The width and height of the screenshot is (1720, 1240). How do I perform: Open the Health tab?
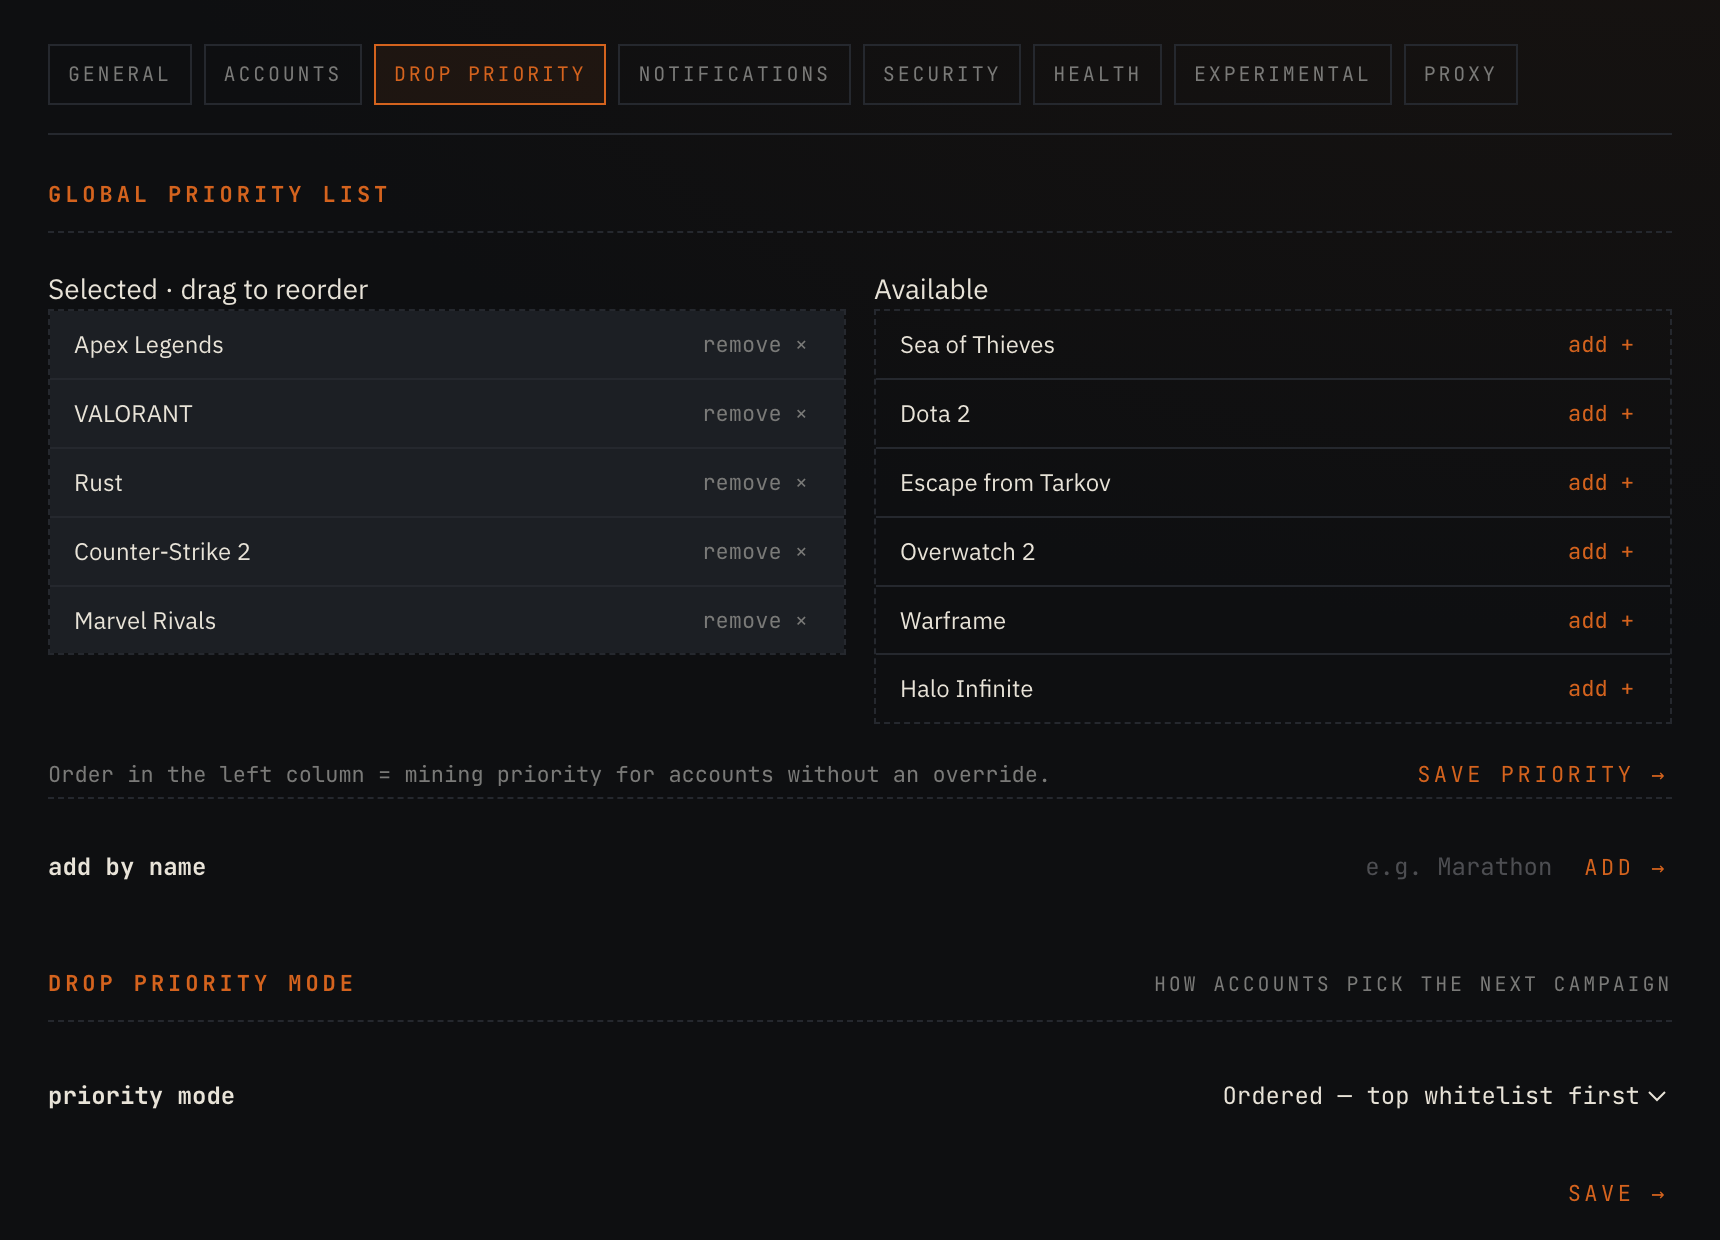pyautogui.click(x=1097, y=74)
